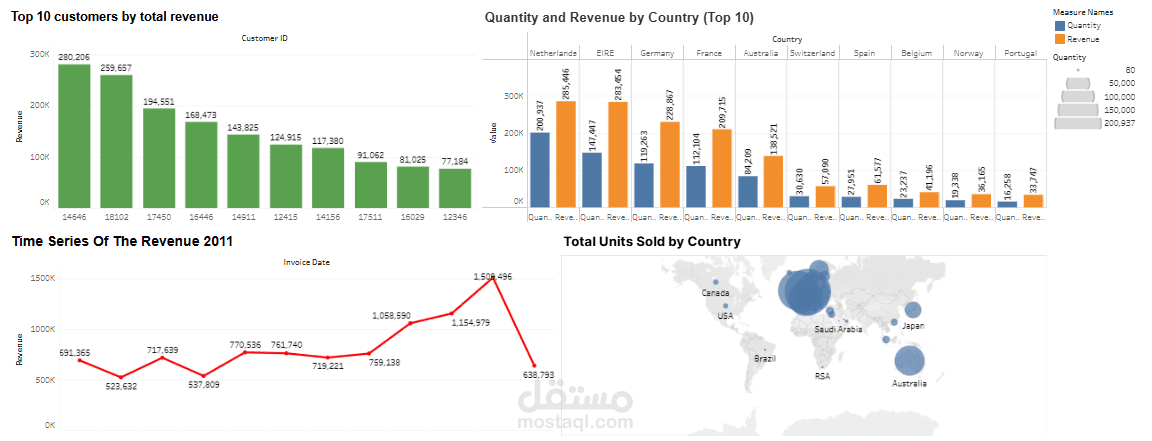
Task: Click the 143,825 data label
Action: (243, 127)
